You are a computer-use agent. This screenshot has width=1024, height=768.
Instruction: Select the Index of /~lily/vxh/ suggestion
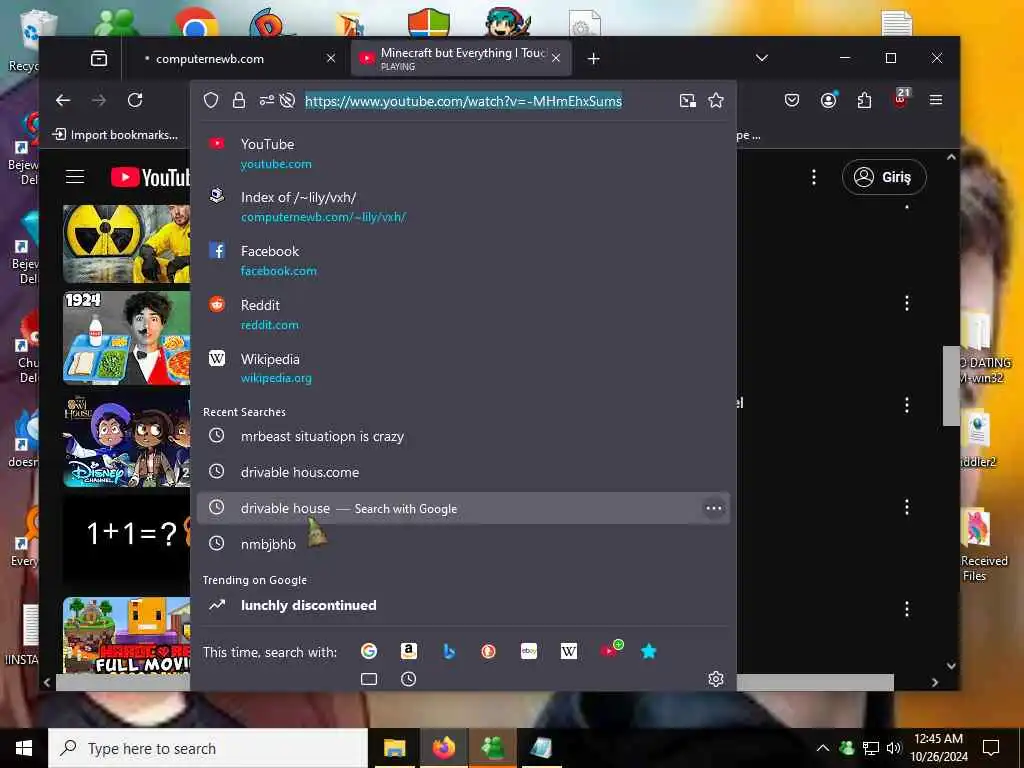[463, 207]
